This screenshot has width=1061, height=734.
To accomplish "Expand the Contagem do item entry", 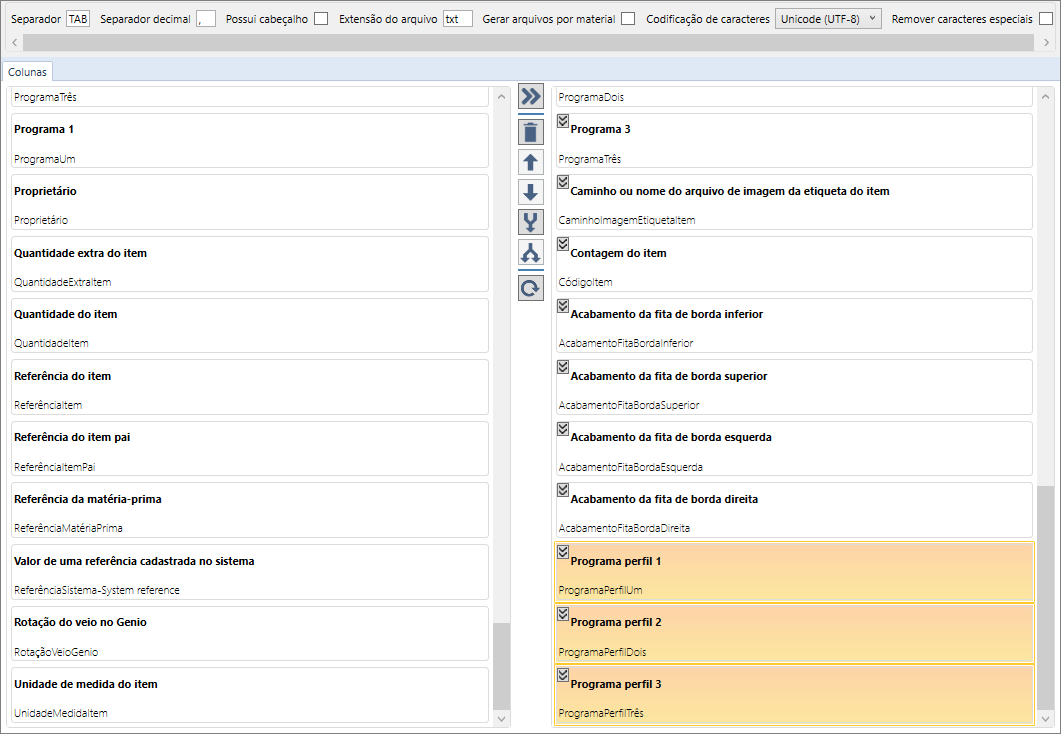I will point(563,244).
